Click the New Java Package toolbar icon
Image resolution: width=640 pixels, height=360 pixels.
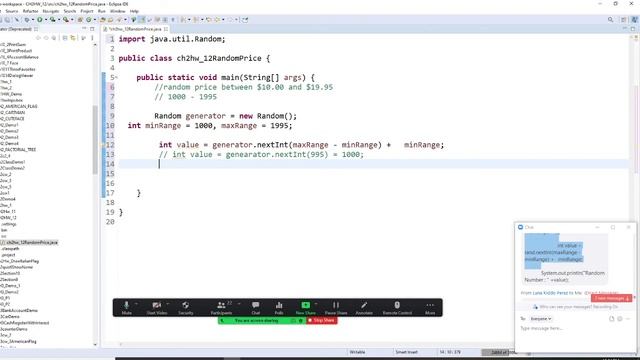[x=80, y=20]
